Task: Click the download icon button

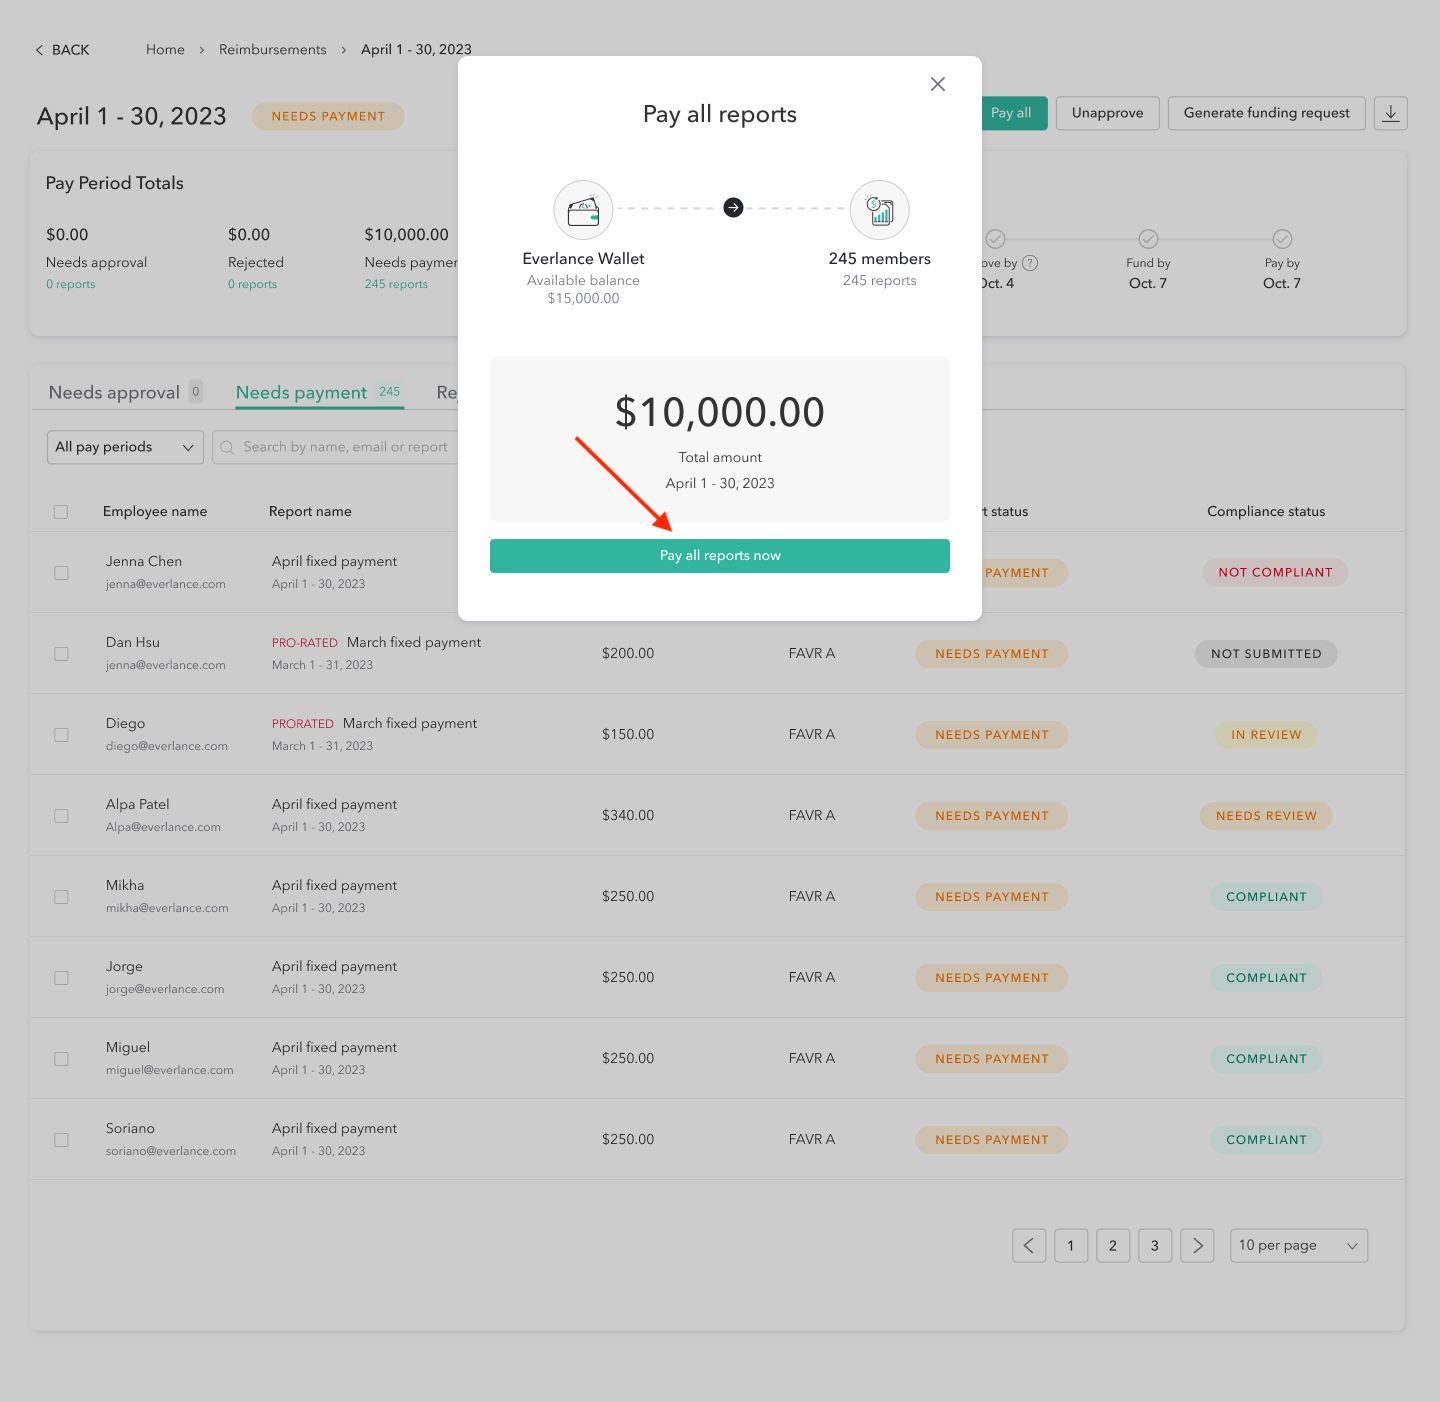Action: 1391,113
